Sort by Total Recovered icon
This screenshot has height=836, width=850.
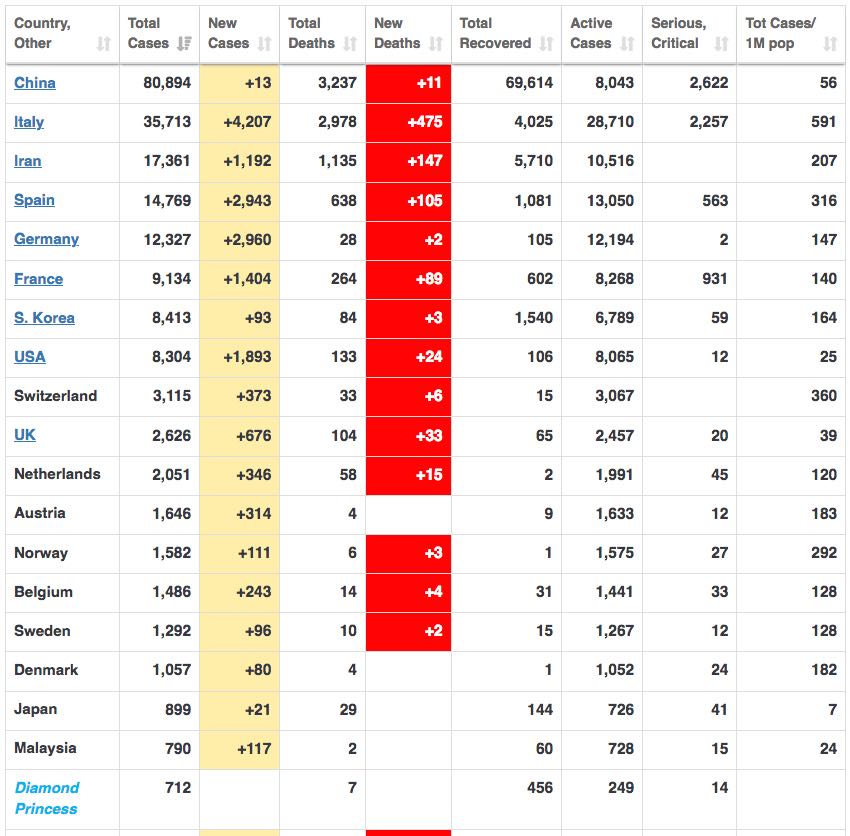click(546, 44)
